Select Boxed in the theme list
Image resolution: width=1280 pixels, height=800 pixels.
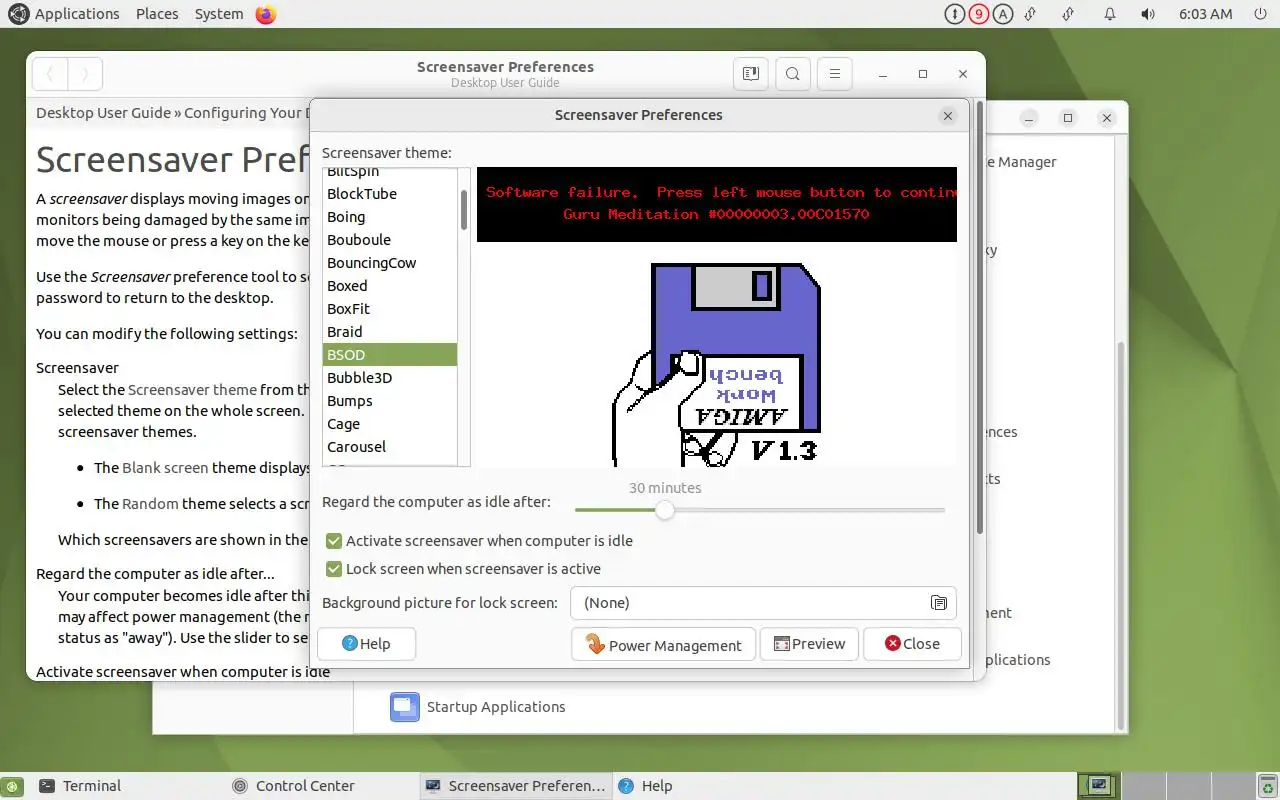tap(390, 286)
